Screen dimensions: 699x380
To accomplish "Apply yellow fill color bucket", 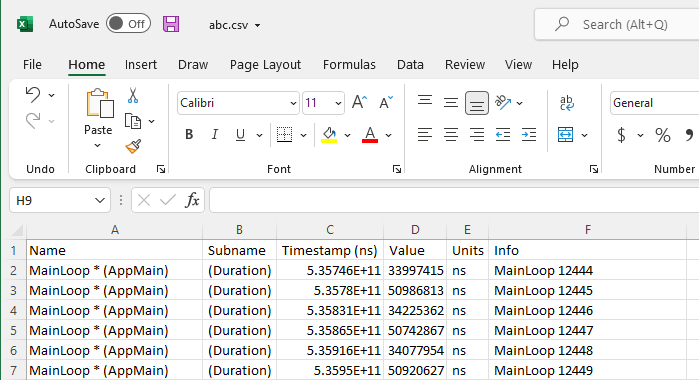I will point(329,134).
